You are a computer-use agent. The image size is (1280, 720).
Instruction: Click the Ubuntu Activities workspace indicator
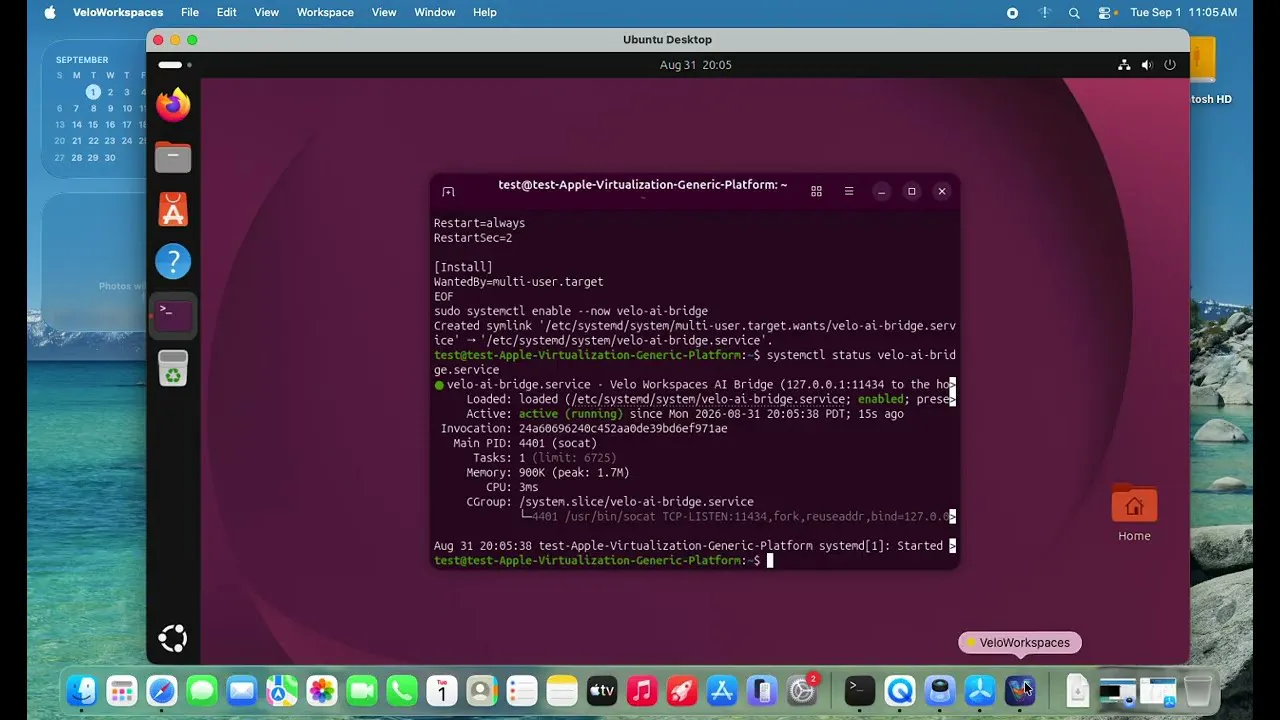coord(175,65)
